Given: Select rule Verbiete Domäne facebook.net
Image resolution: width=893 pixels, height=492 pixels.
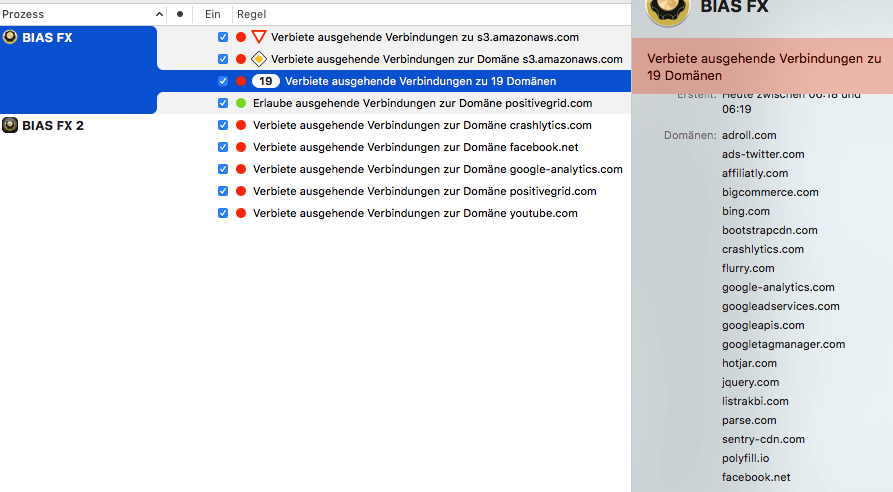Looking at the screenshot, I should click(416, 147).
